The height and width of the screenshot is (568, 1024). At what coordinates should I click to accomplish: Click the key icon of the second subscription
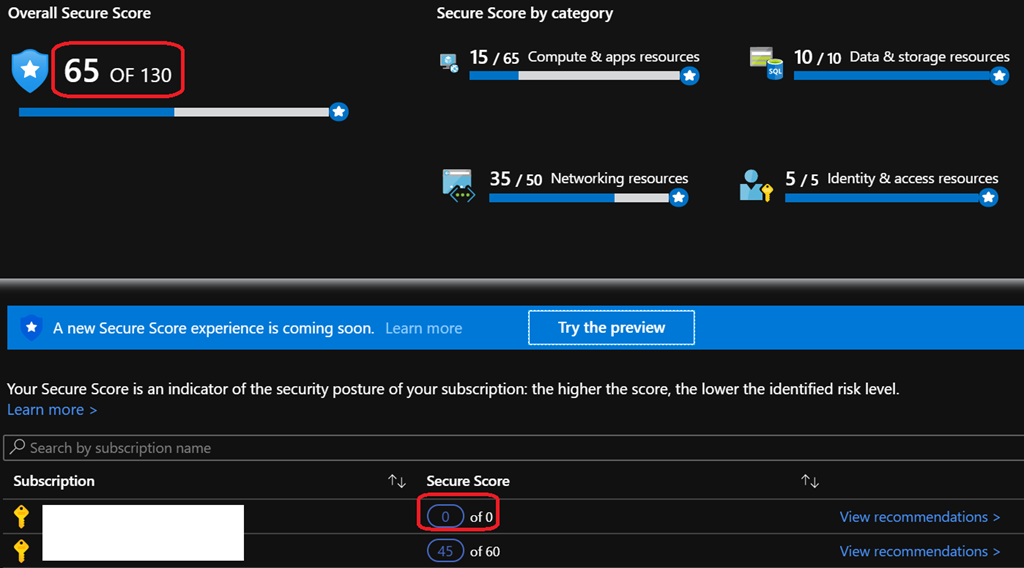[21, 551]
